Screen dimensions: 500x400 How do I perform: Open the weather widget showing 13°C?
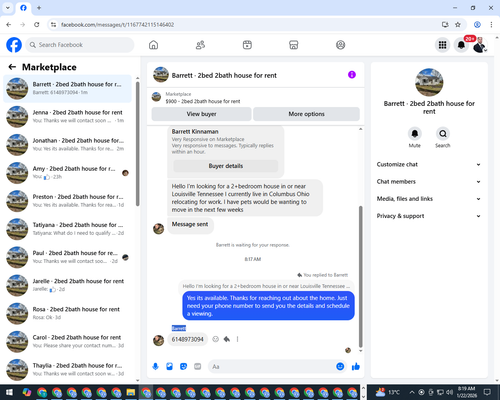(387, 392)
